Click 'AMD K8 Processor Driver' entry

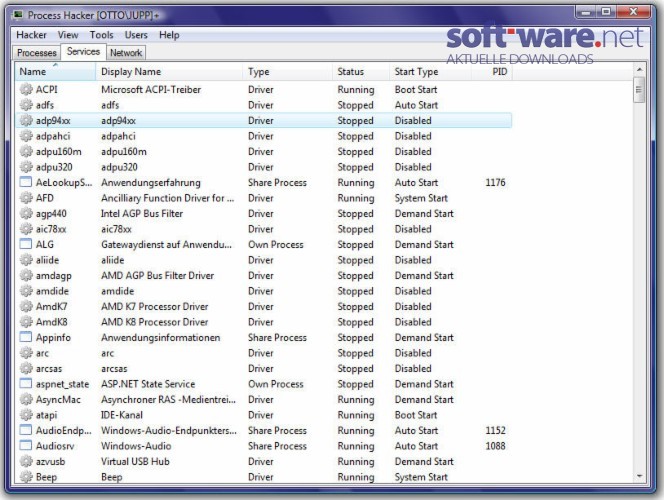[155, 322]
